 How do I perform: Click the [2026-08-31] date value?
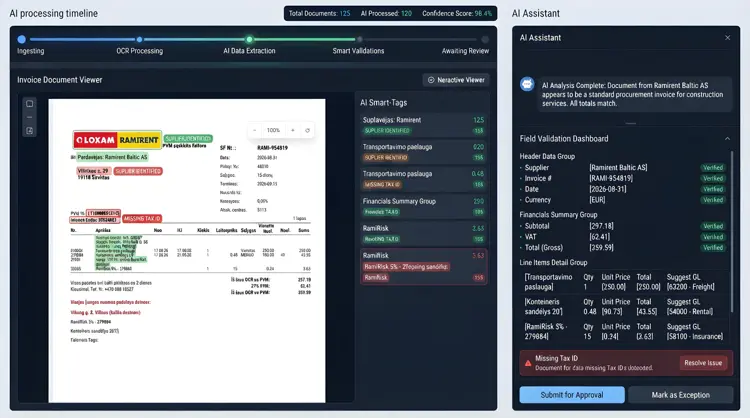607,189
